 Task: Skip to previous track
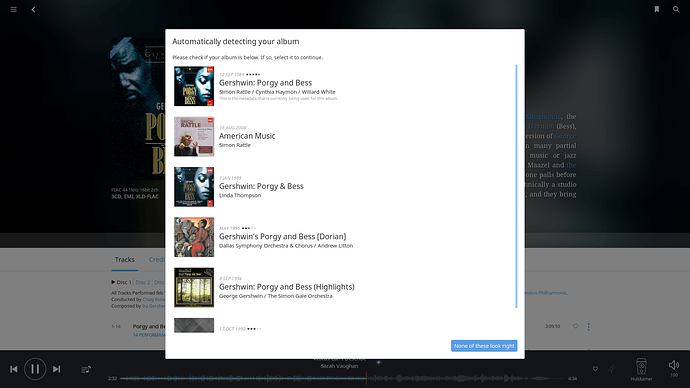pos(14,369)
